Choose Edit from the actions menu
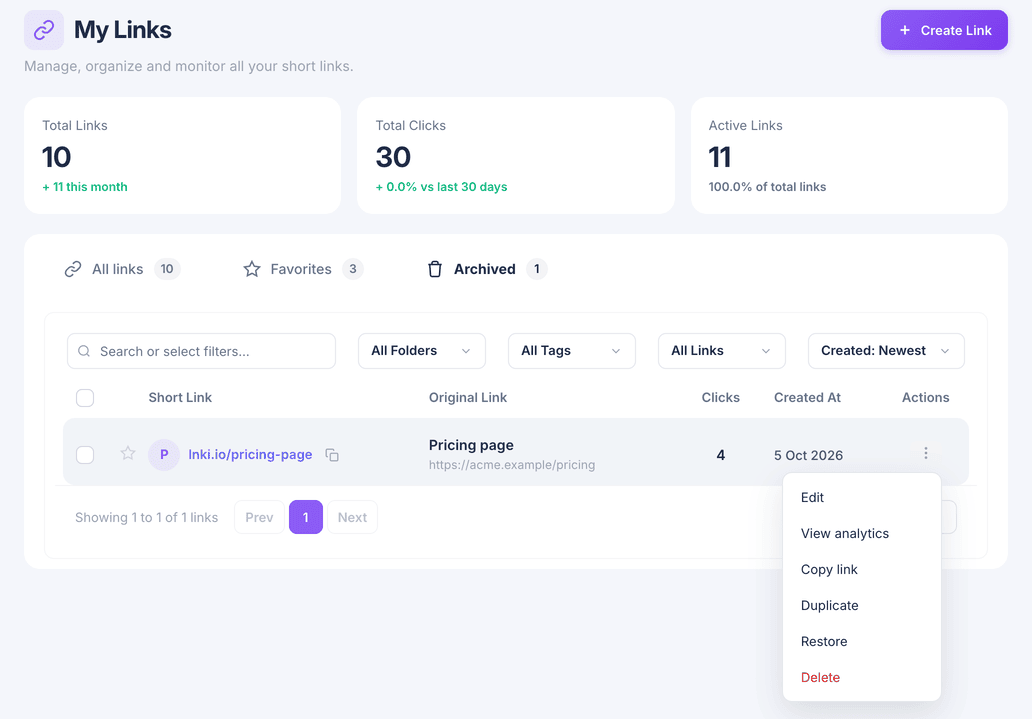This screenshot has height=719, width=1032. tap(862, 497)
